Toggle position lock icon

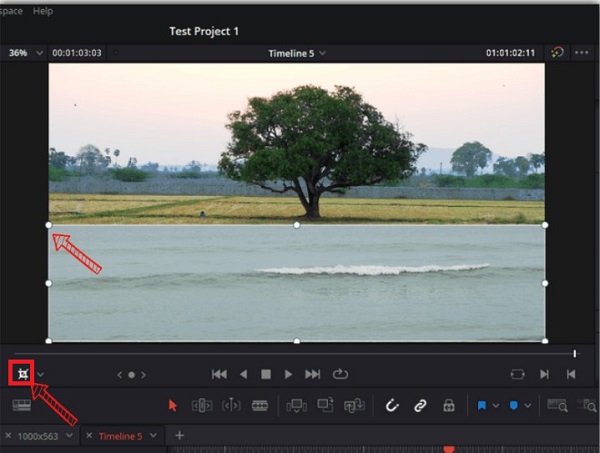[x=448, y=406]
